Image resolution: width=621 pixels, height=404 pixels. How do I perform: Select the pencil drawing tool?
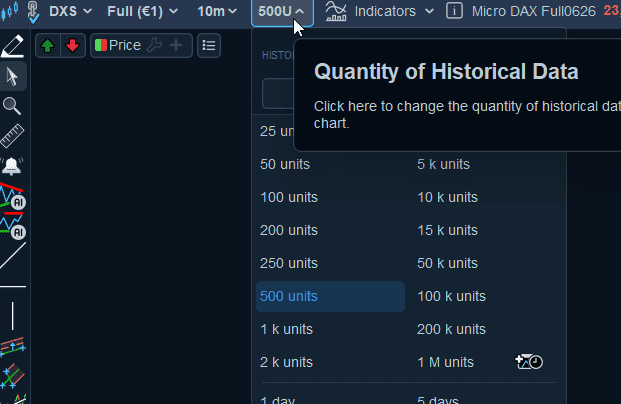click(12, 46)
